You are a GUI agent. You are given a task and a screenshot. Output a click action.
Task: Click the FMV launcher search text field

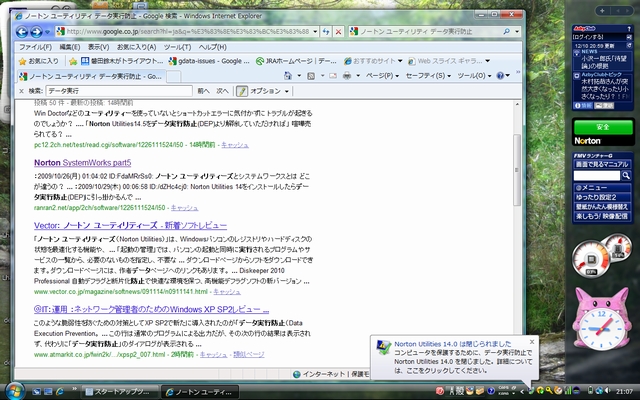(597, 176)
